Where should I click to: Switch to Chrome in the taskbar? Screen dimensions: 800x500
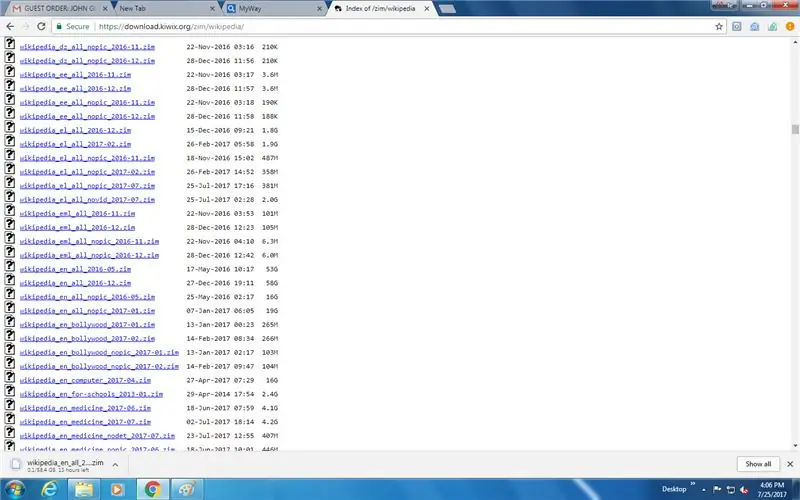[x=152, y=489]
